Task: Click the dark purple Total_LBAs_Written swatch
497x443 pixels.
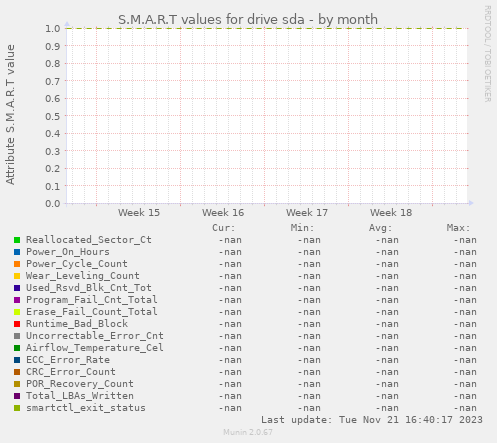Action: point(17,396)
